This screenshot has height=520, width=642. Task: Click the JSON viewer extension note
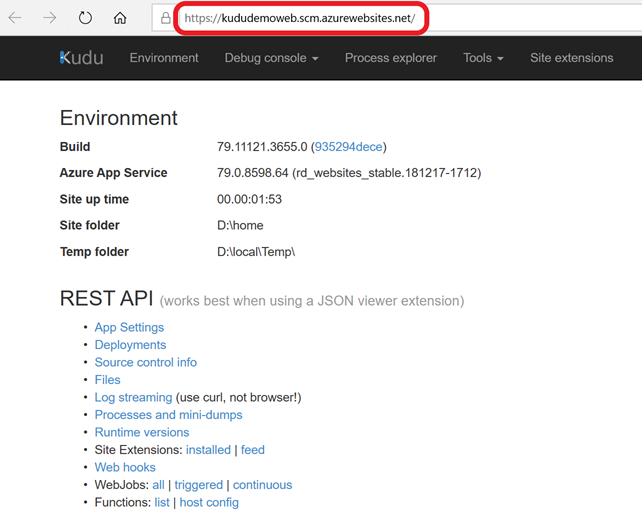point(312,301)
